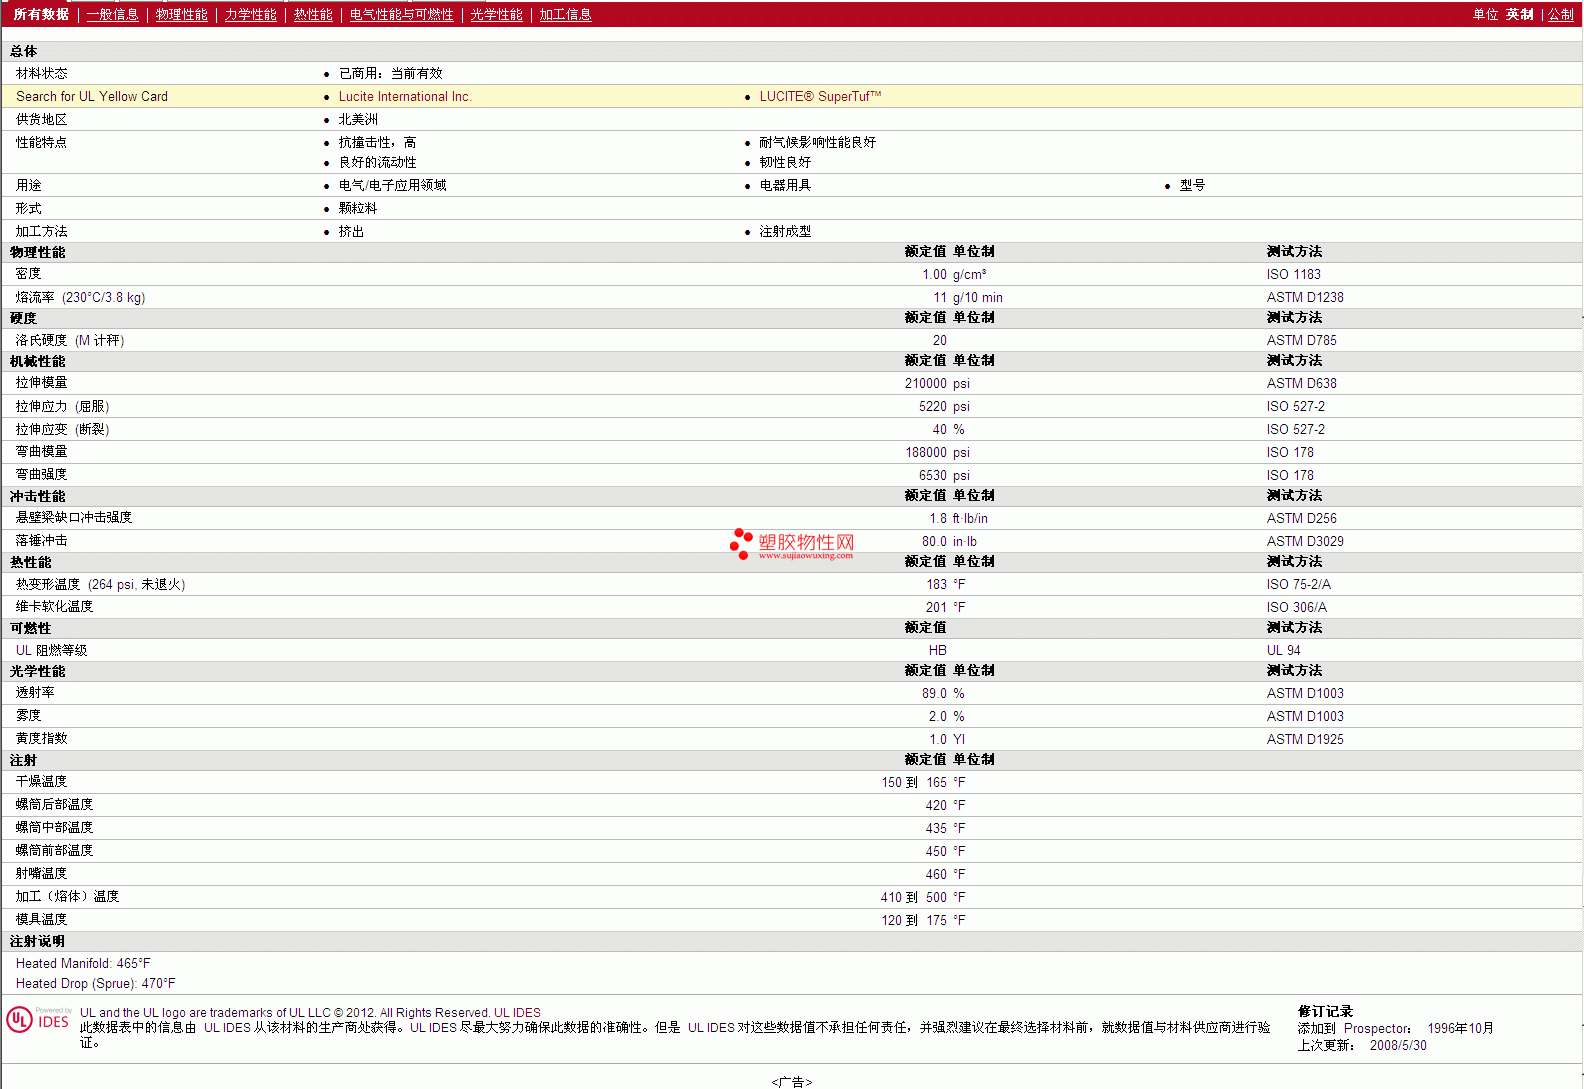Click the 射嘴温度 row label
The width and height of the screenshot is (1584, 1089).
click(x=41, y=873)
